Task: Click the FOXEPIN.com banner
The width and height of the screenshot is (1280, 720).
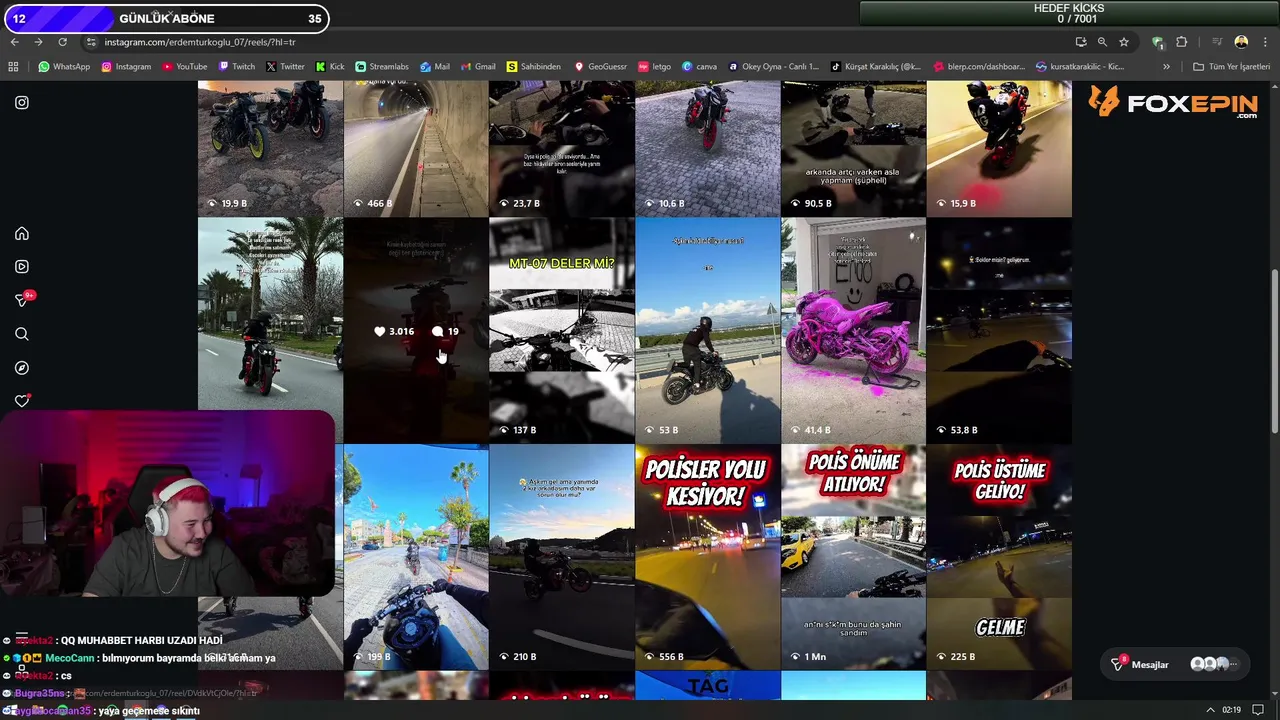Action: [x=1172, y=103]
